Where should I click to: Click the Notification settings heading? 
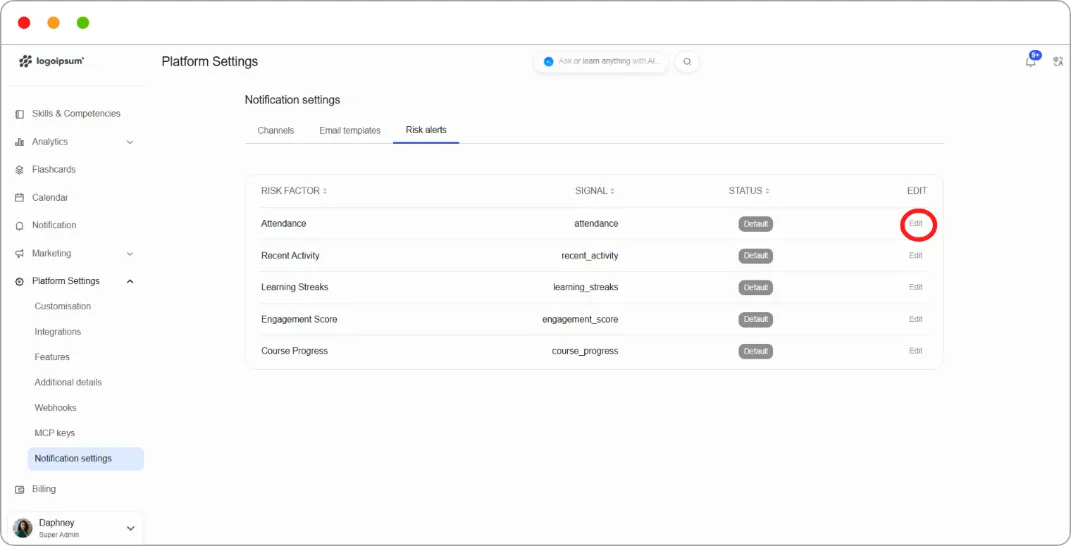coord(292,100)
